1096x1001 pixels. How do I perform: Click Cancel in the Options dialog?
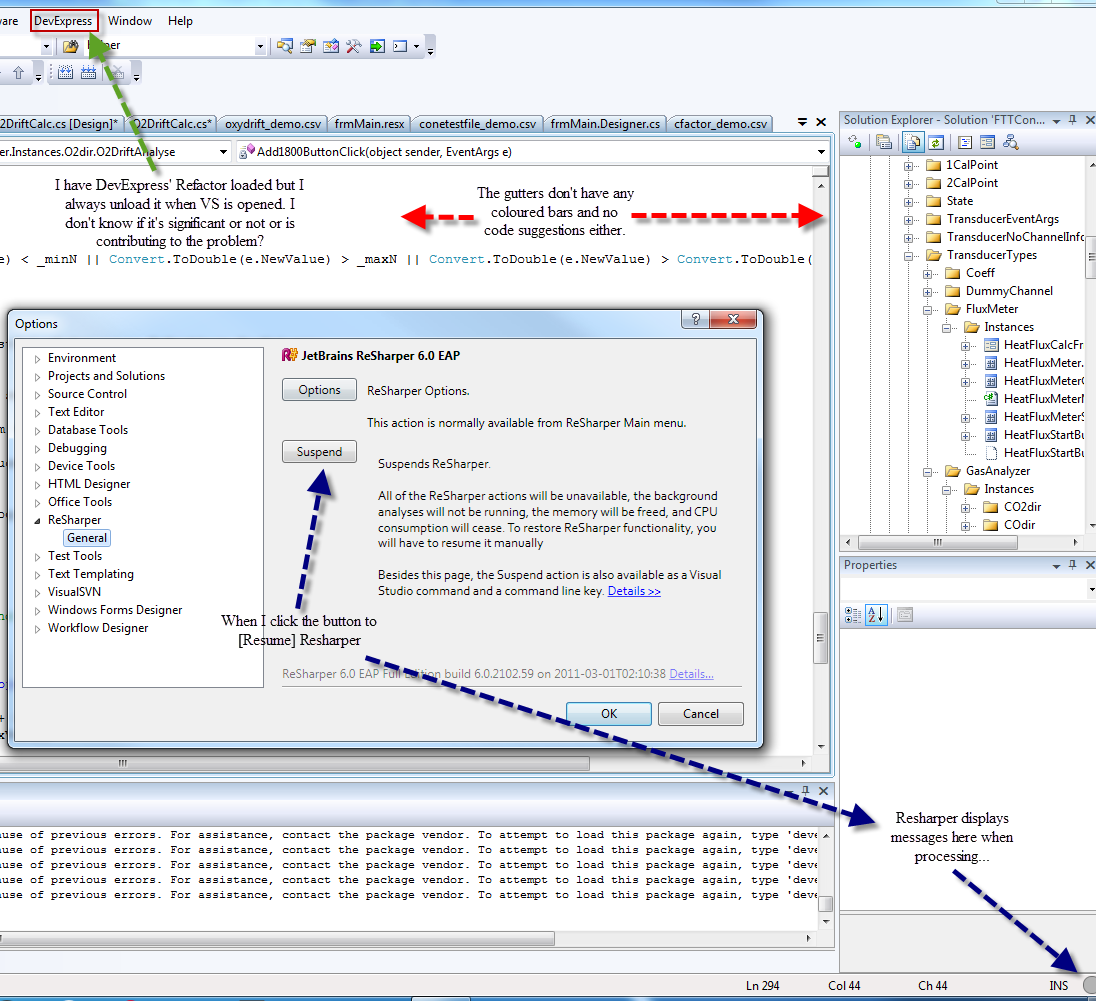[700, 714]
